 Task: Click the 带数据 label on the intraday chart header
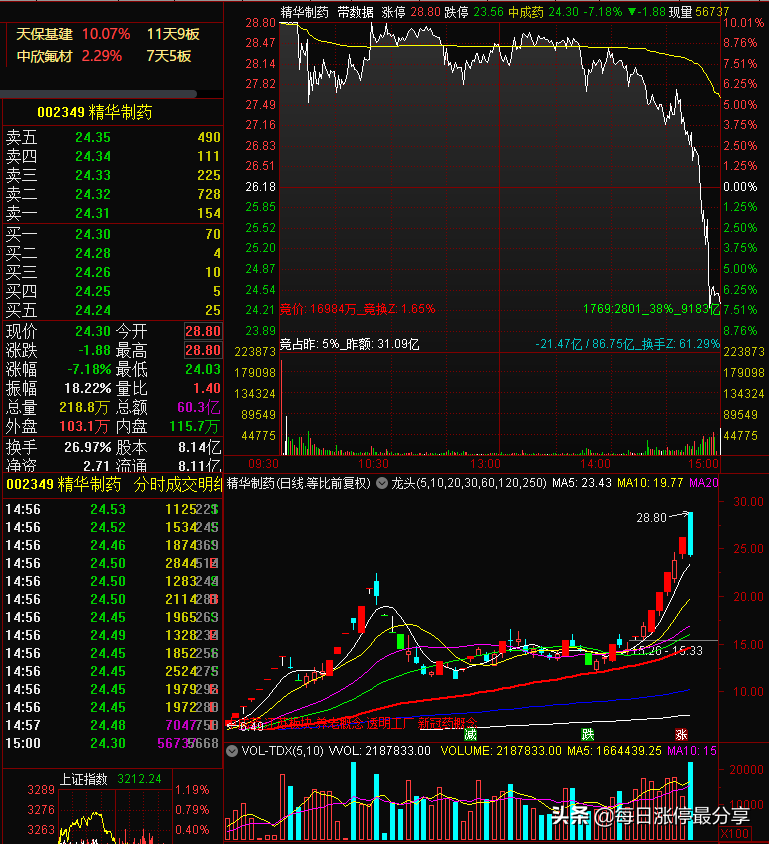click(x=356, y=12)
